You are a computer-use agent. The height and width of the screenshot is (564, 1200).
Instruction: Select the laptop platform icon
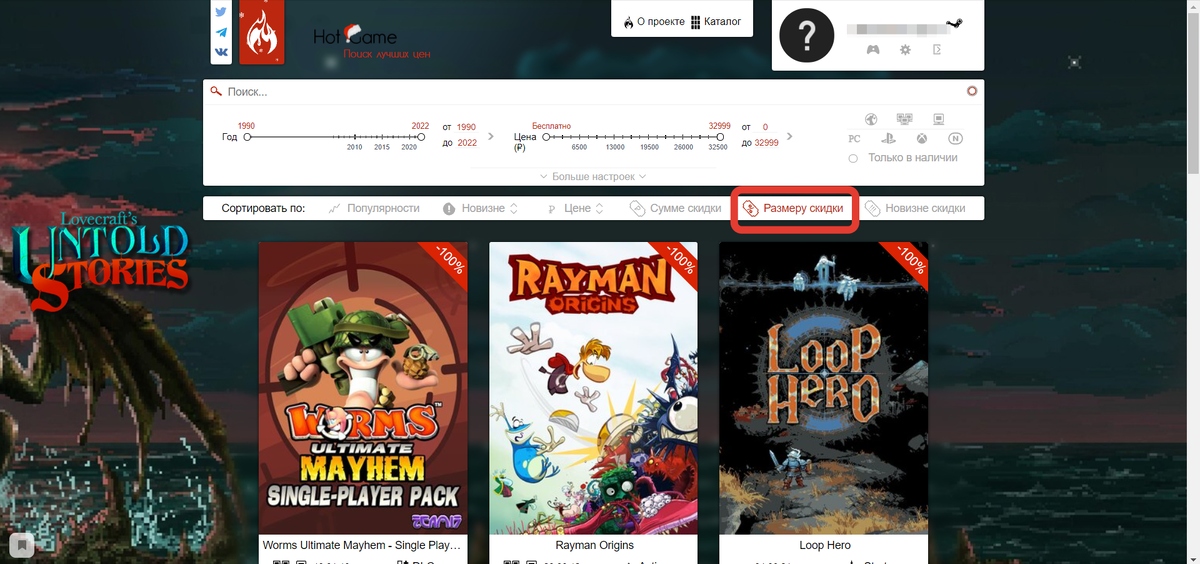pos(938,119)
